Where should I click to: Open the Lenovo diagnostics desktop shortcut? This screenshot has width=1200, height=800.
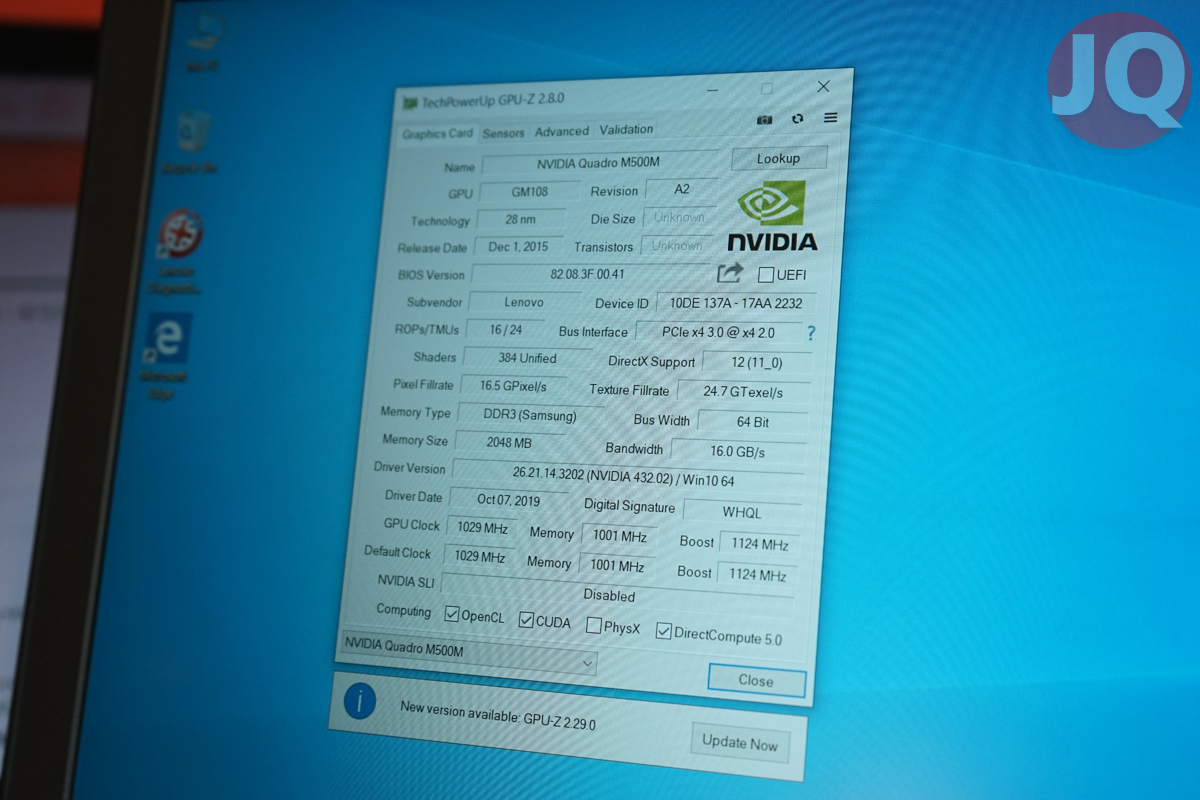[x=178, y=253]
